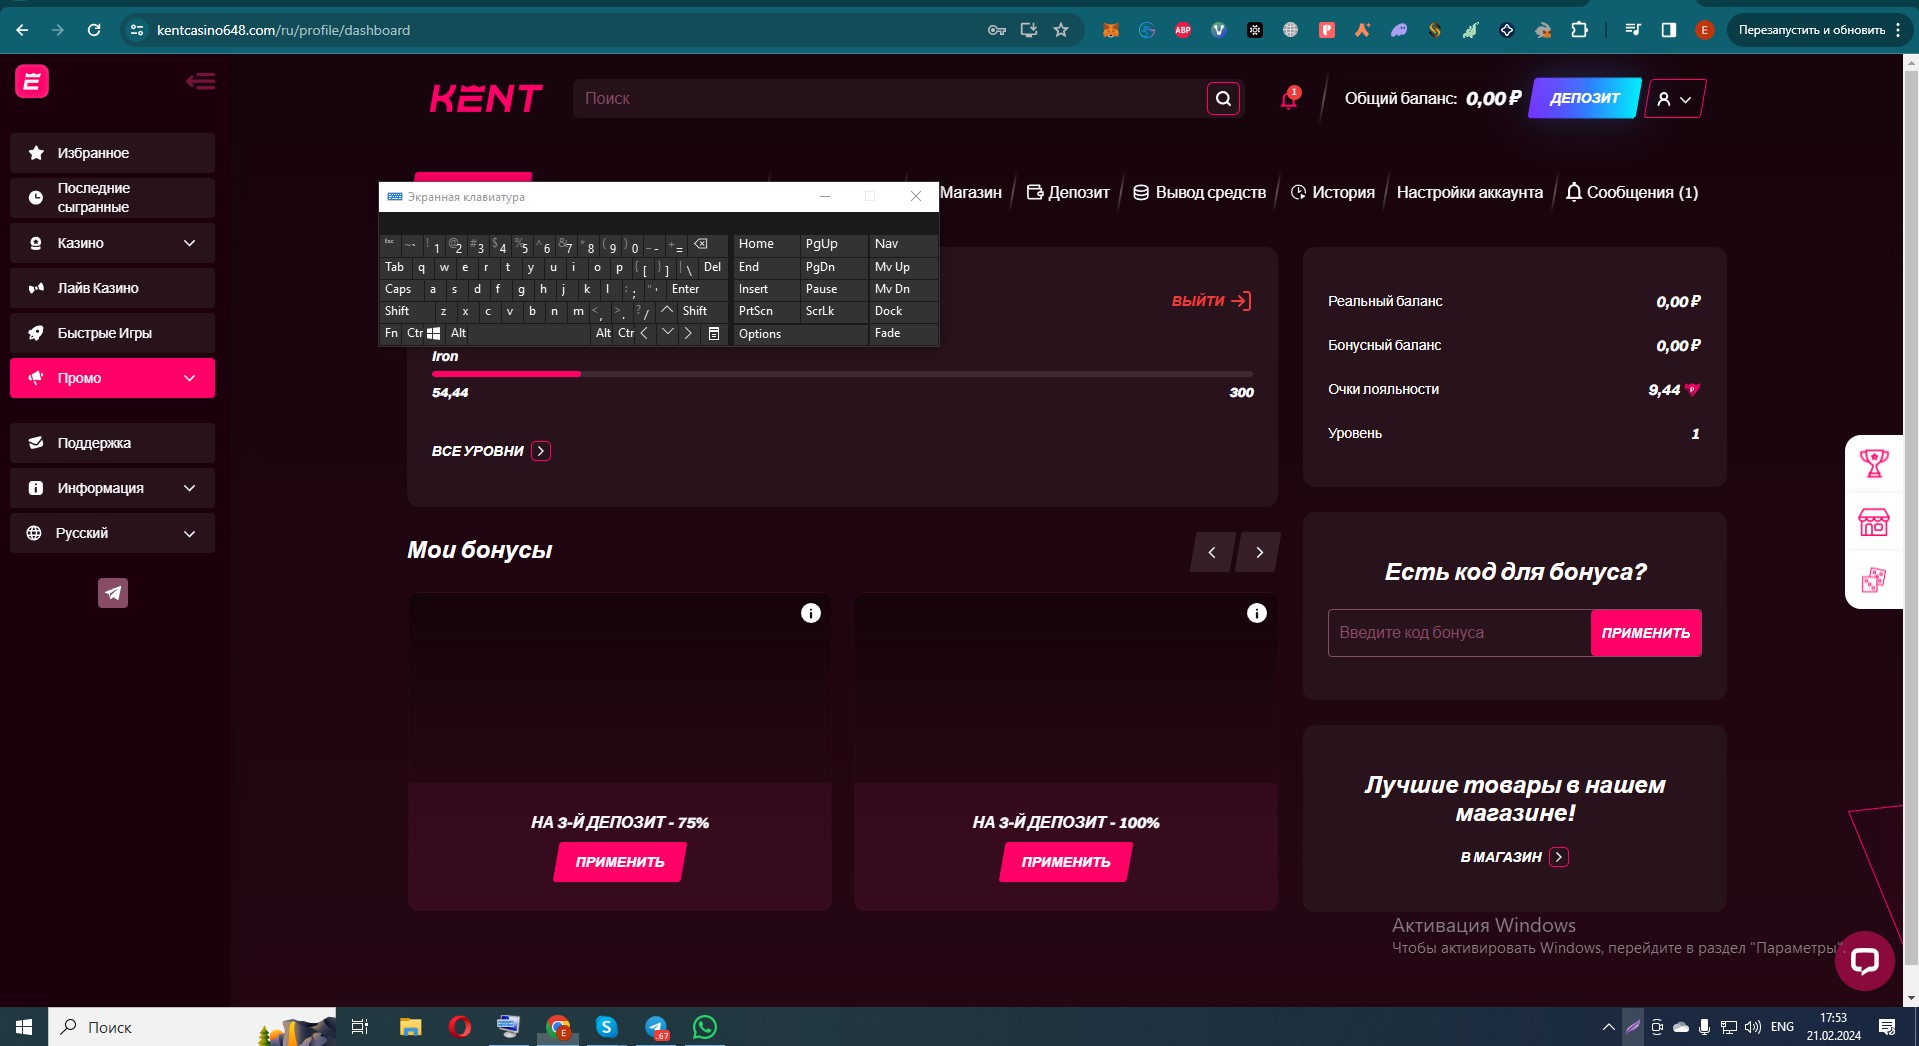Switch to the Депозит profile tab
This screenshot has width=1919, height=1046.
click(x=1068, y=192)
